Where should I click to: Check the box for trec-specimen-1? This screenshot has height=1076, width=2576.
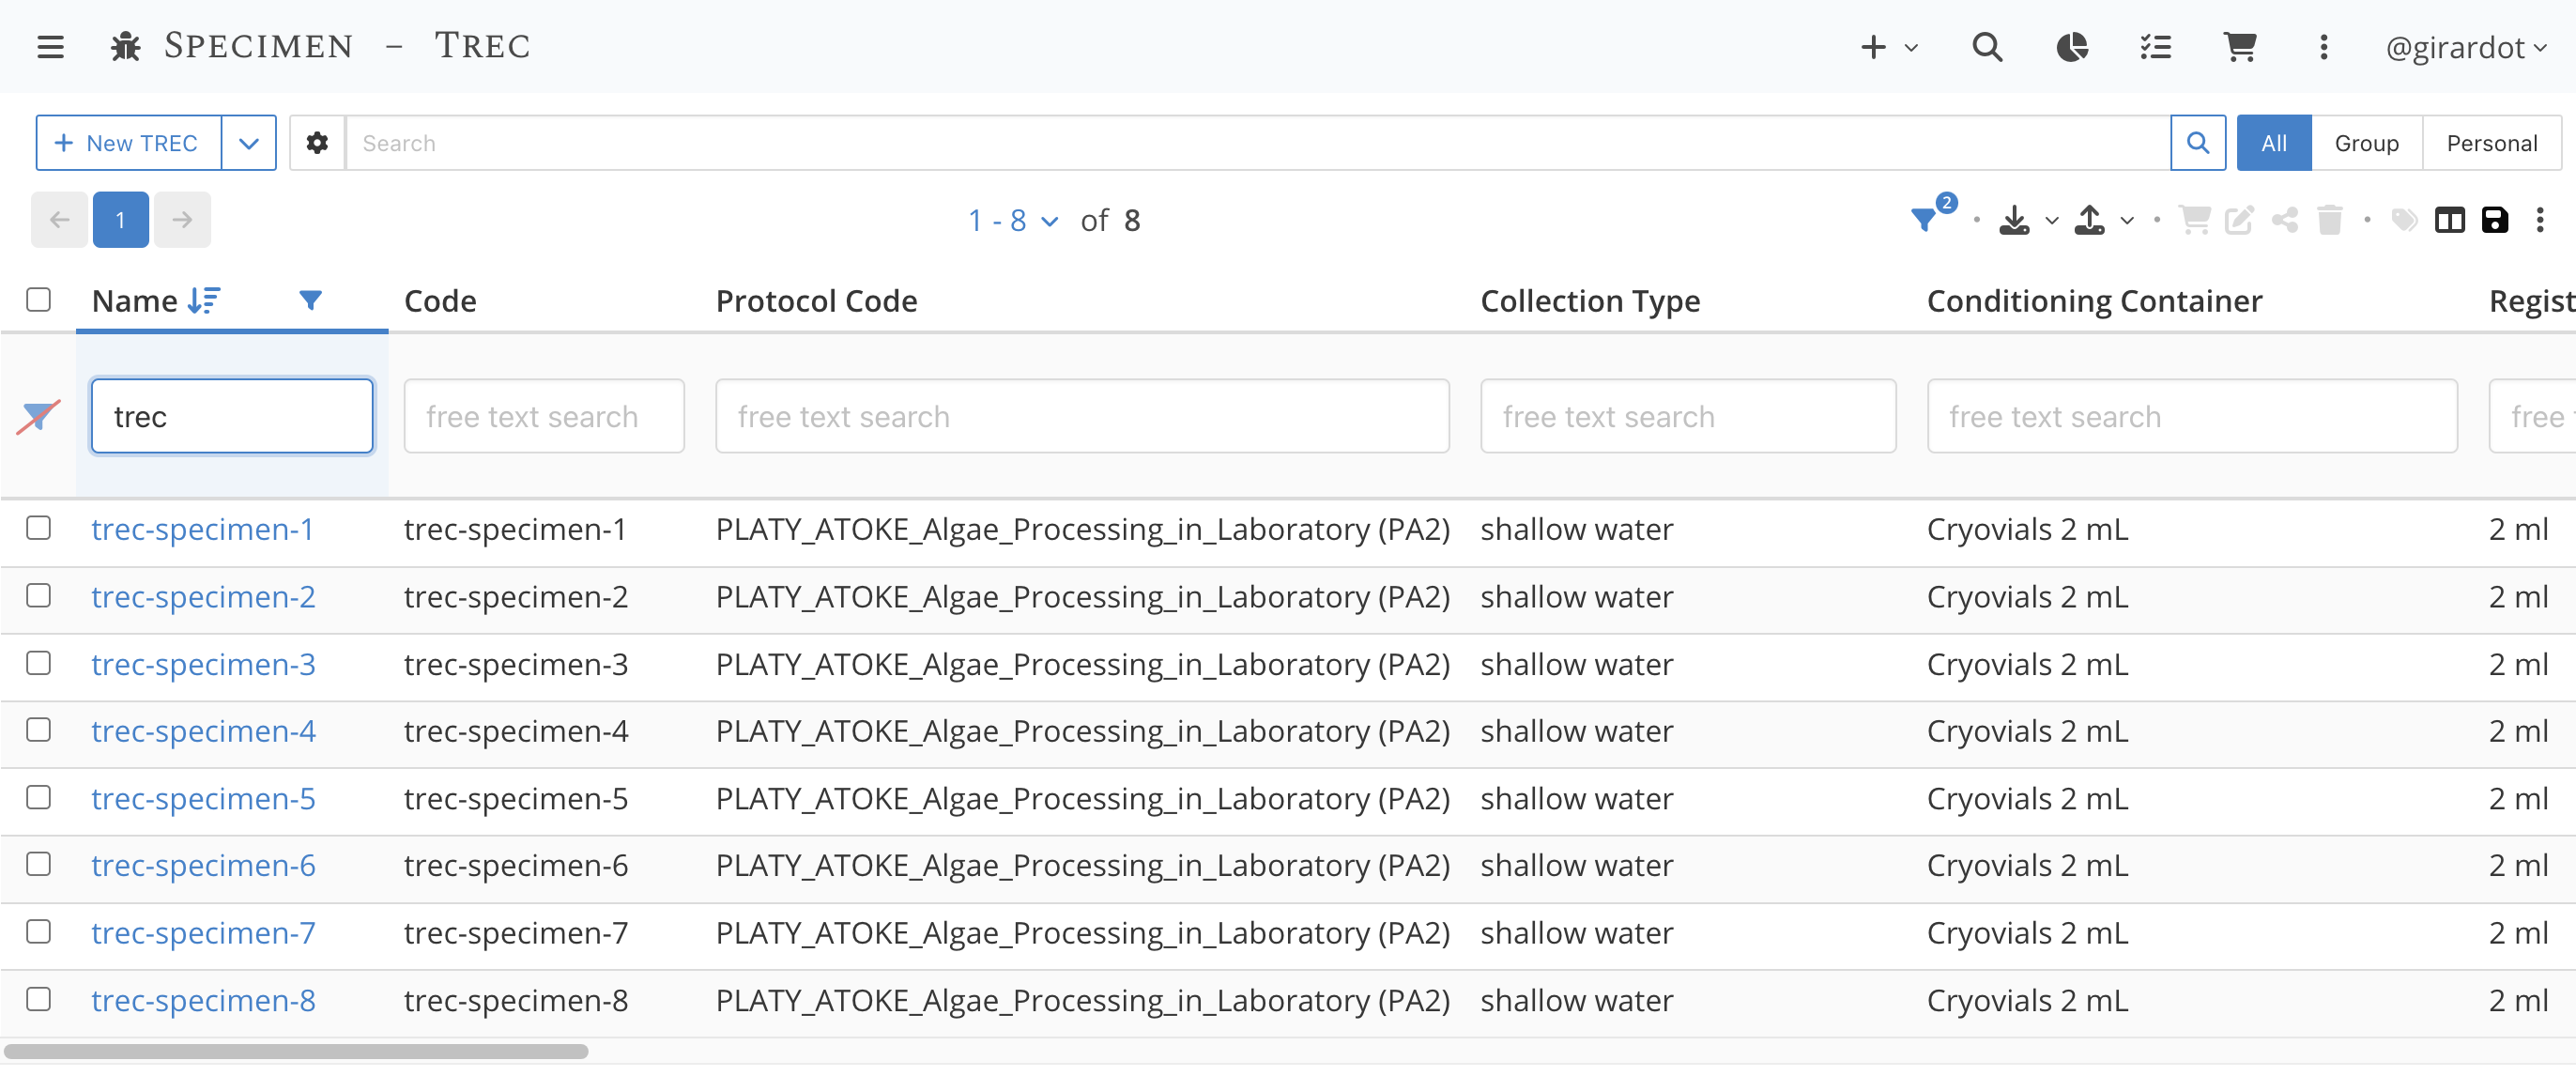(38, 527)
